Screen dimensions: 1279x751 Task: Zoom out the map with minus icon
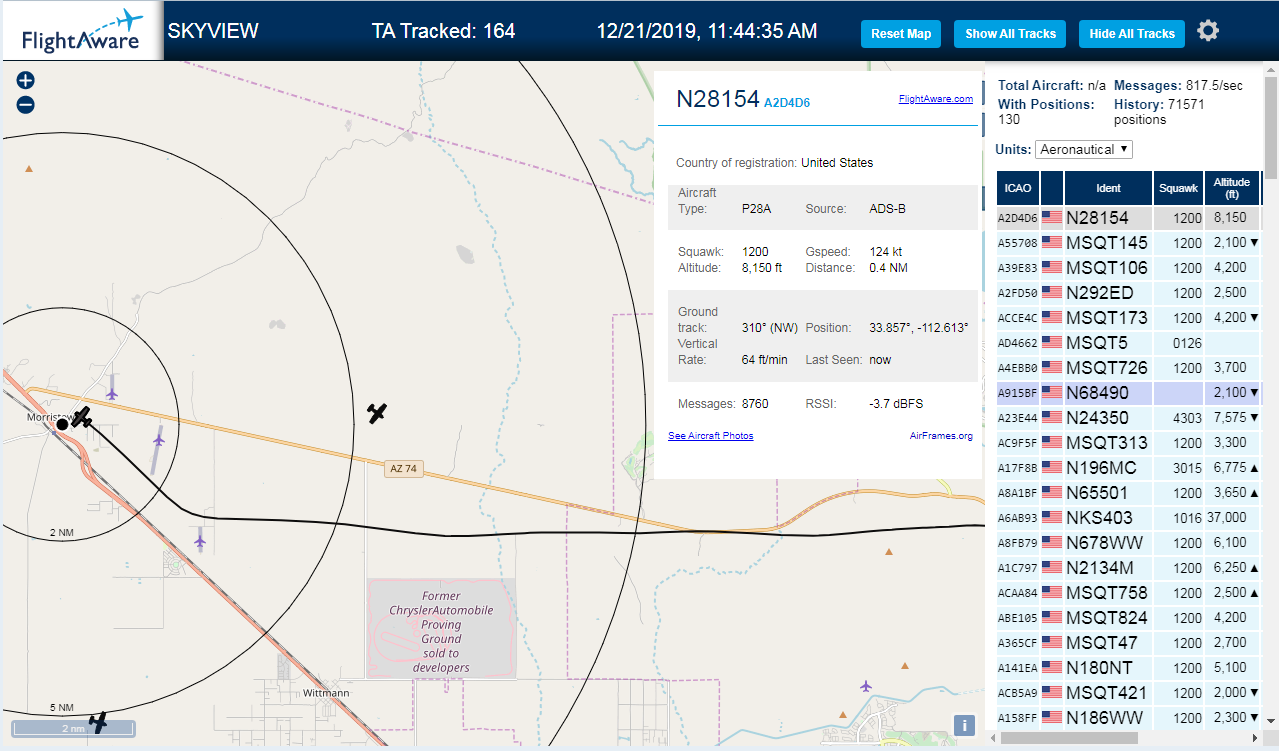(26, 104)
